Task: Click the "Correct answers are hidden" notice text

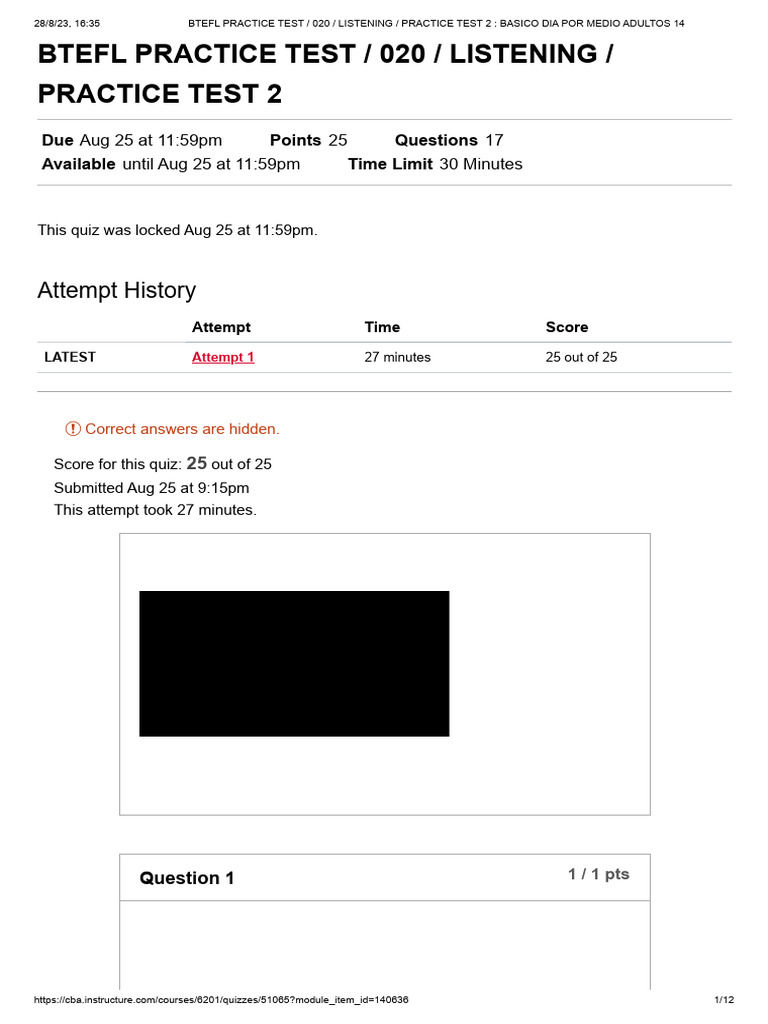Action: [x=182, y=429]
